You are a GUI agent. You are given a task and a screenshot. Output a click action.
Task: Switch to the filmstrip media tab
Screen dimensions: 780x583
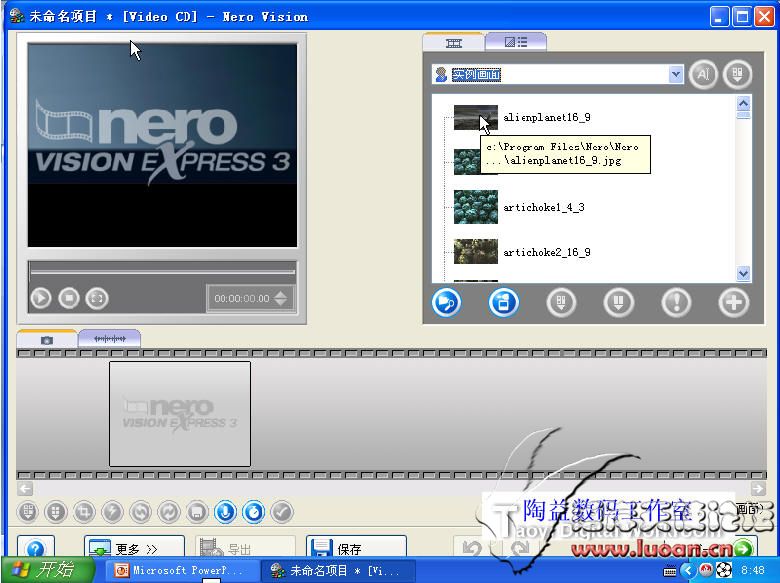[453, 43]
